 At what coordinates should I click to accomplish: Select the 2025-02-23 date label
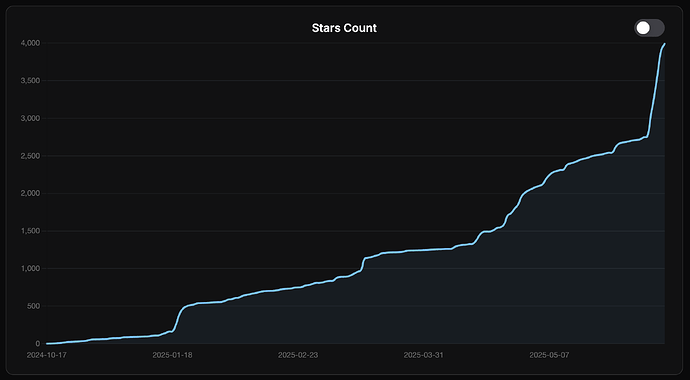298,355
